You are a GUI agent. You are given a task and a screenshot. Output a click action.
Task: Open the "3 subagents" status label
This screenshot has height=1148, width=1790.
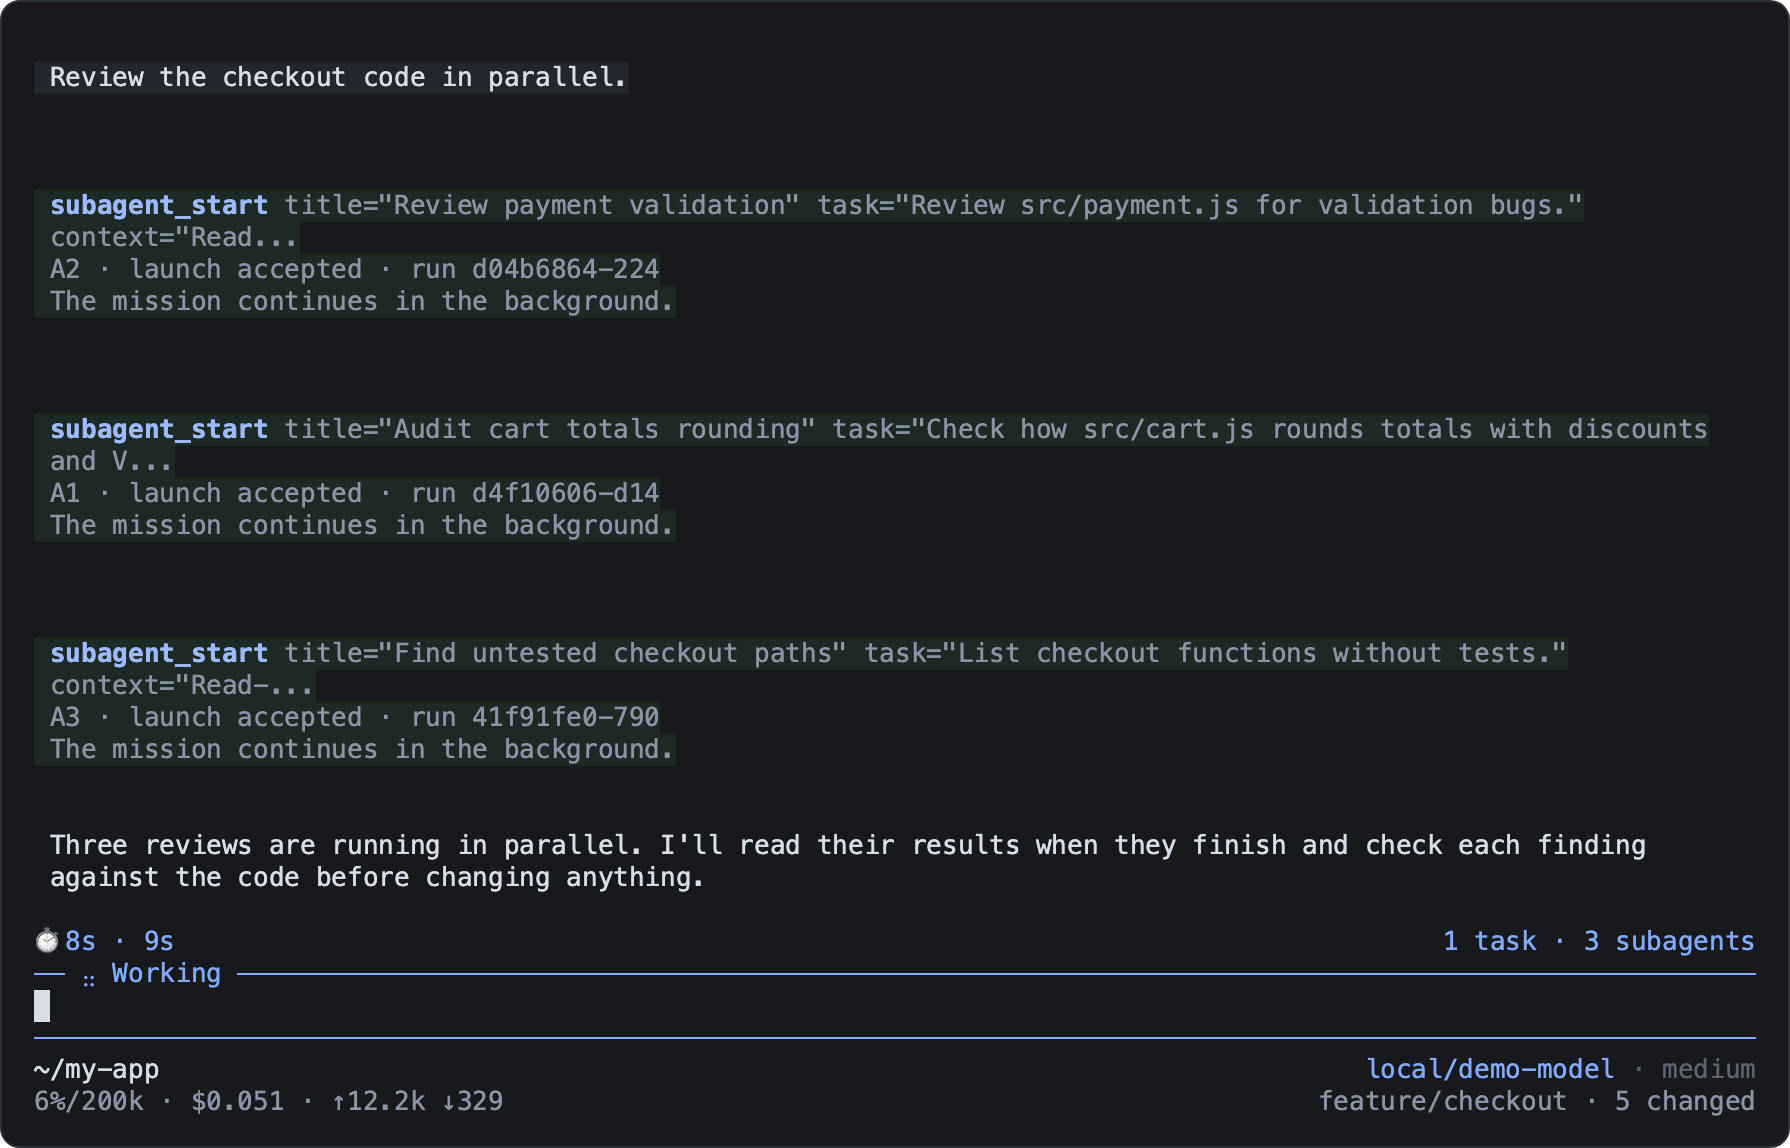[1669, 941]
